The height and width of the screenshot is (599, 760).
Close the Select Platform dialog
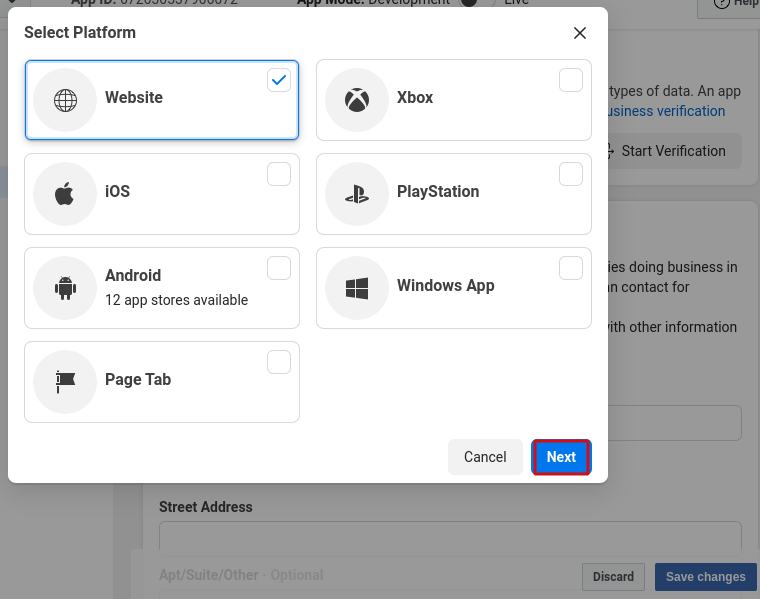[580, 33]
